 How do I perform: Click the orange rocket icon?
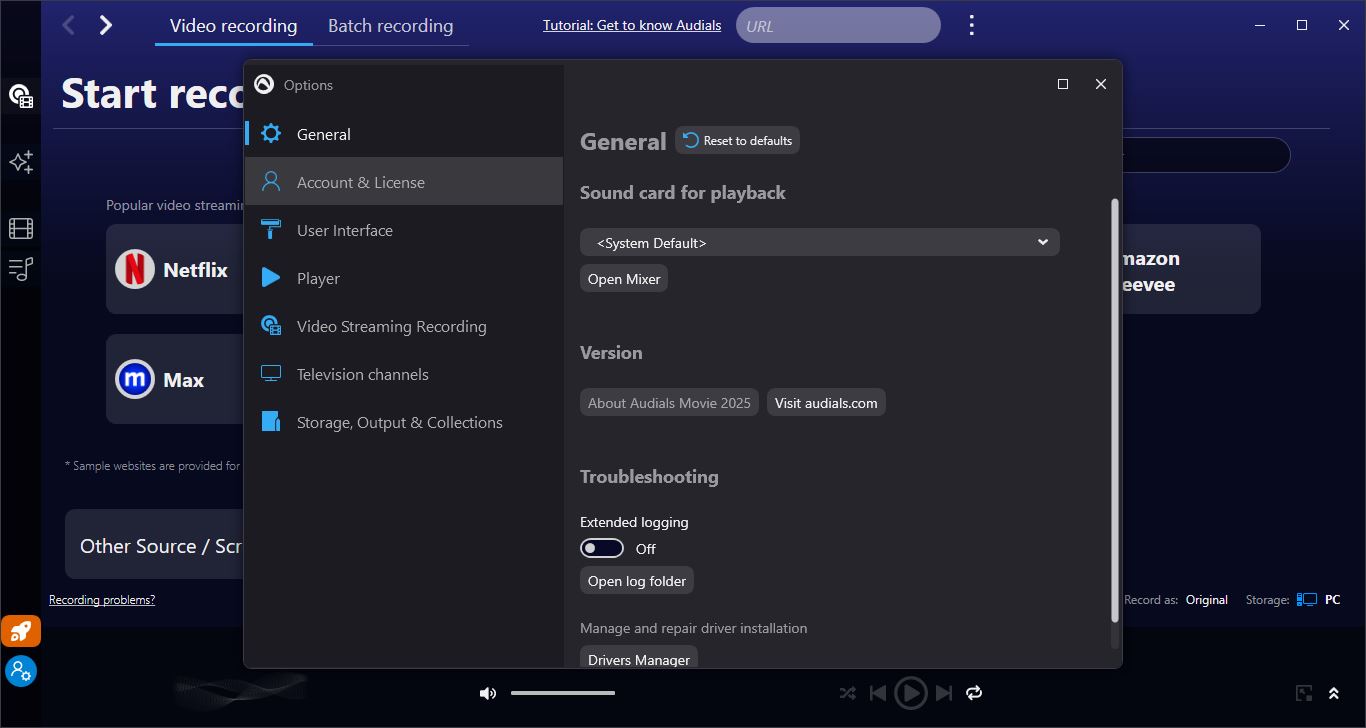coord(21,631)
